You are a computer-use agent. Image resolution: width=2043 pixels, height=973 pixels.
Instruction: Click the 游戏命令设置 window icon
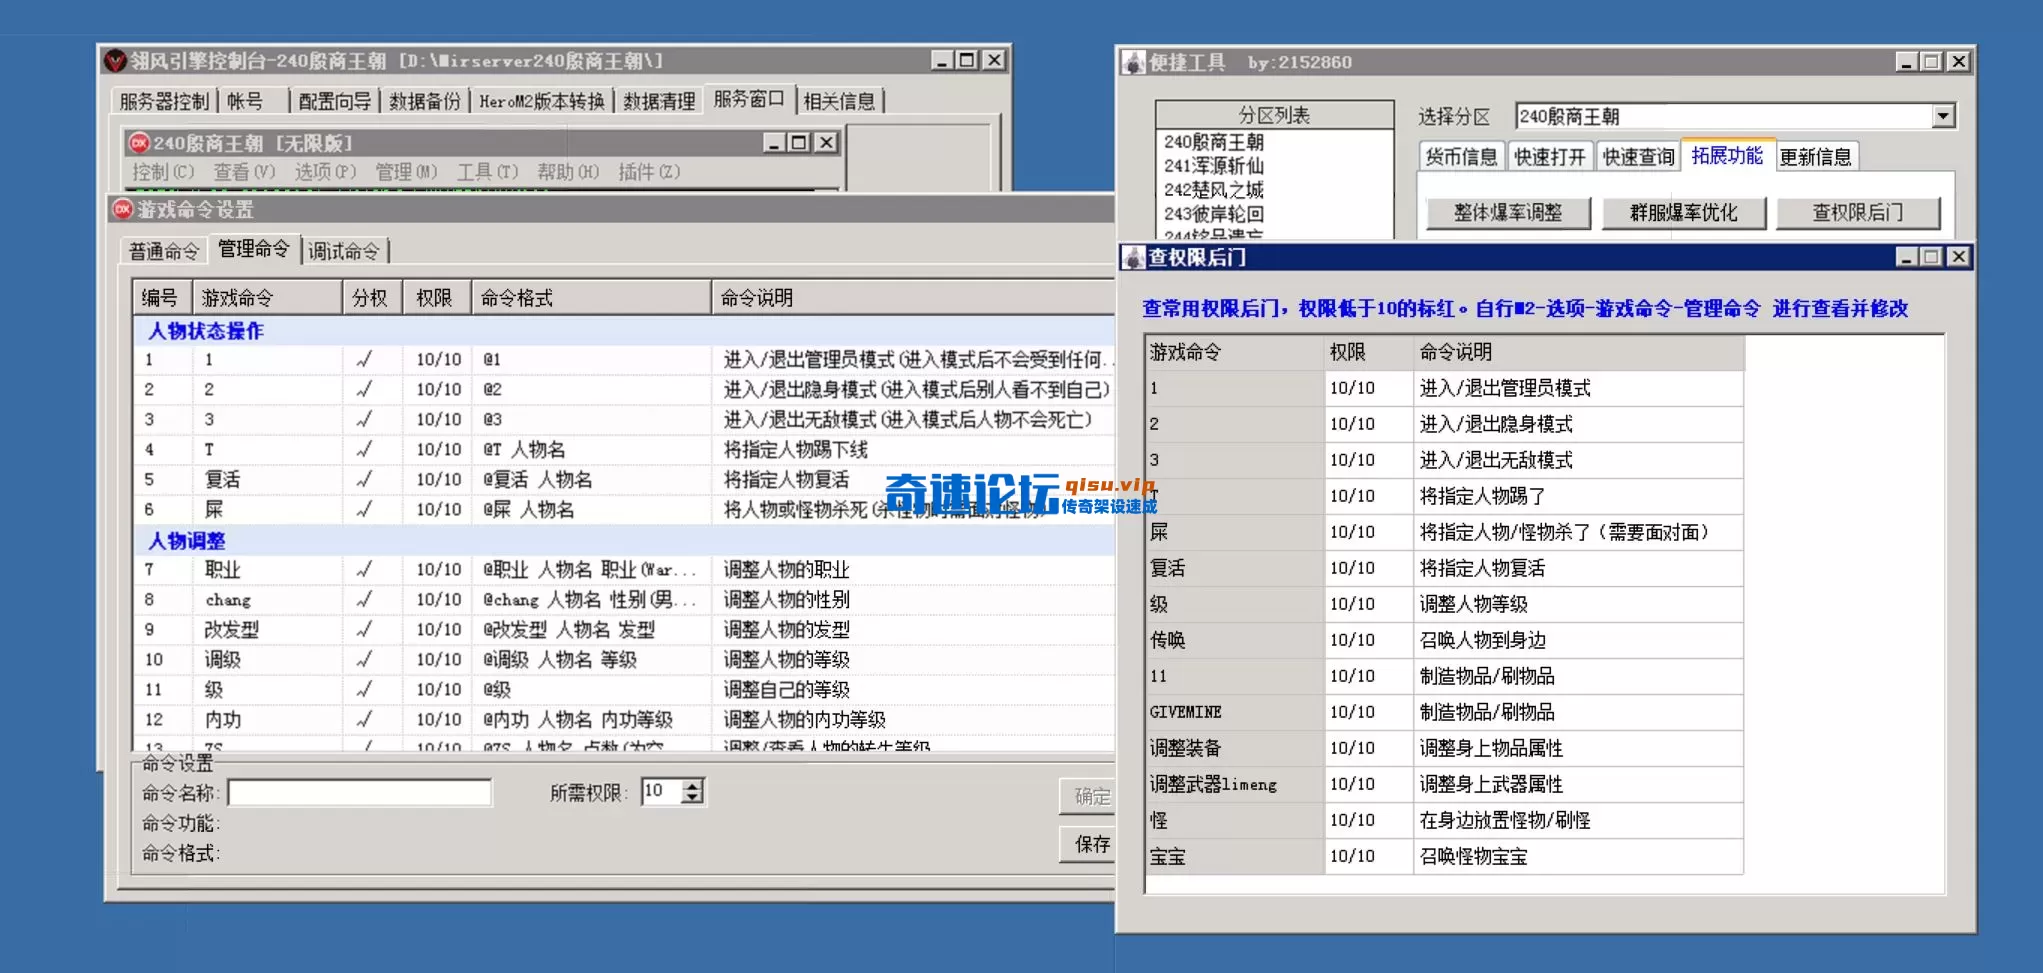[120, 210]
